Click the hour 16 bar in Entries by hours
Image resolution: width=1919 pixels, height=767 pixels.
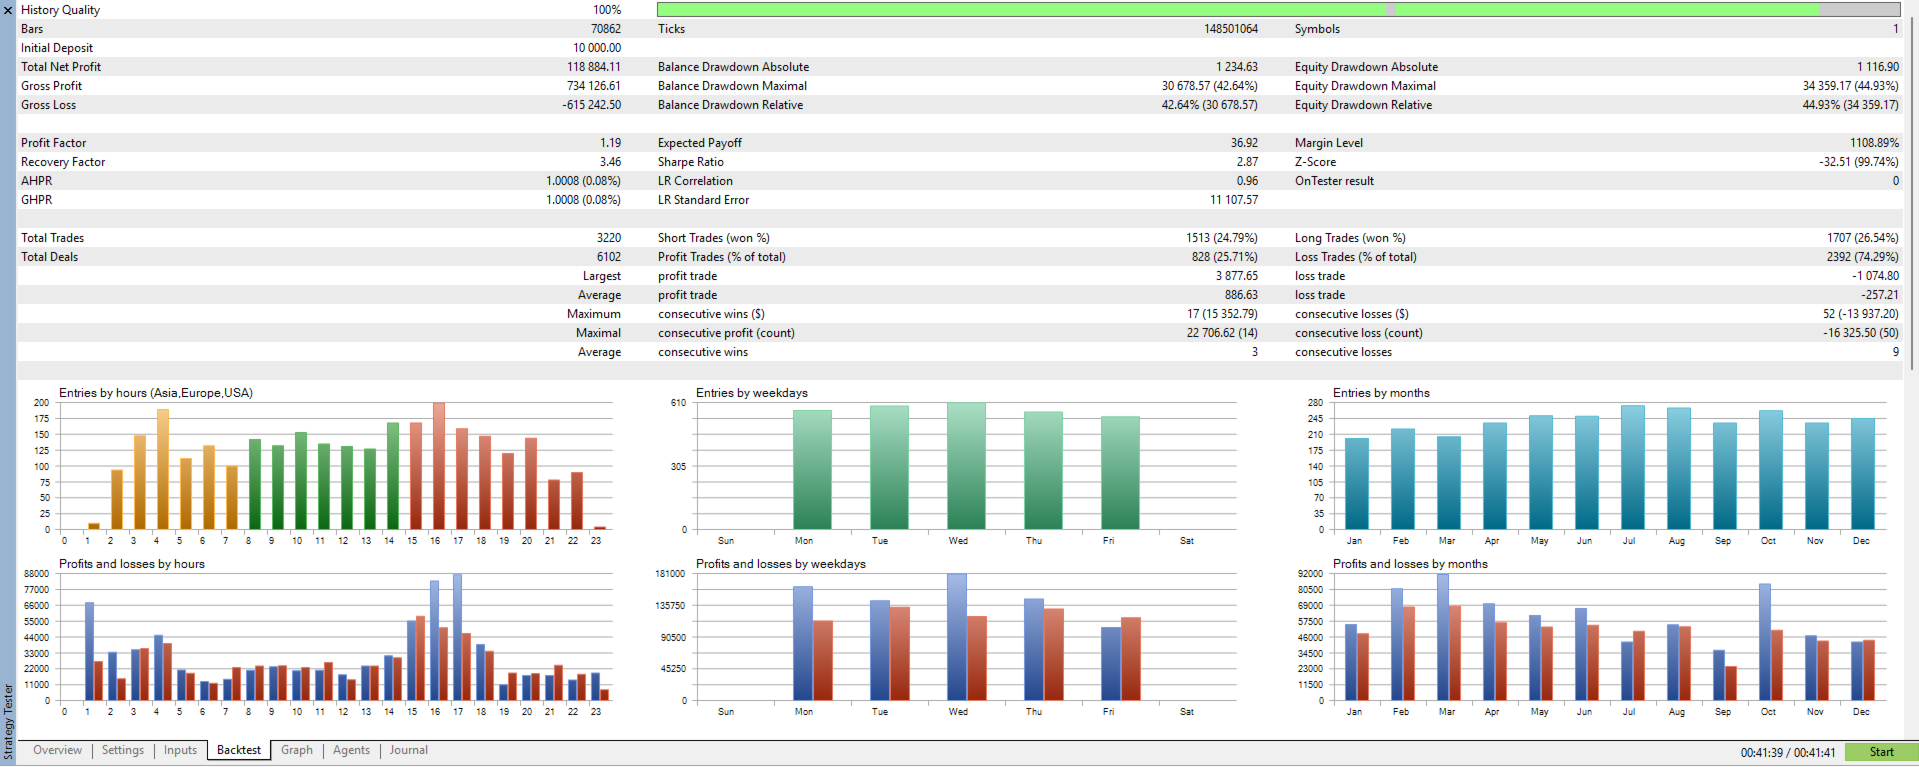tap(439, 466)
